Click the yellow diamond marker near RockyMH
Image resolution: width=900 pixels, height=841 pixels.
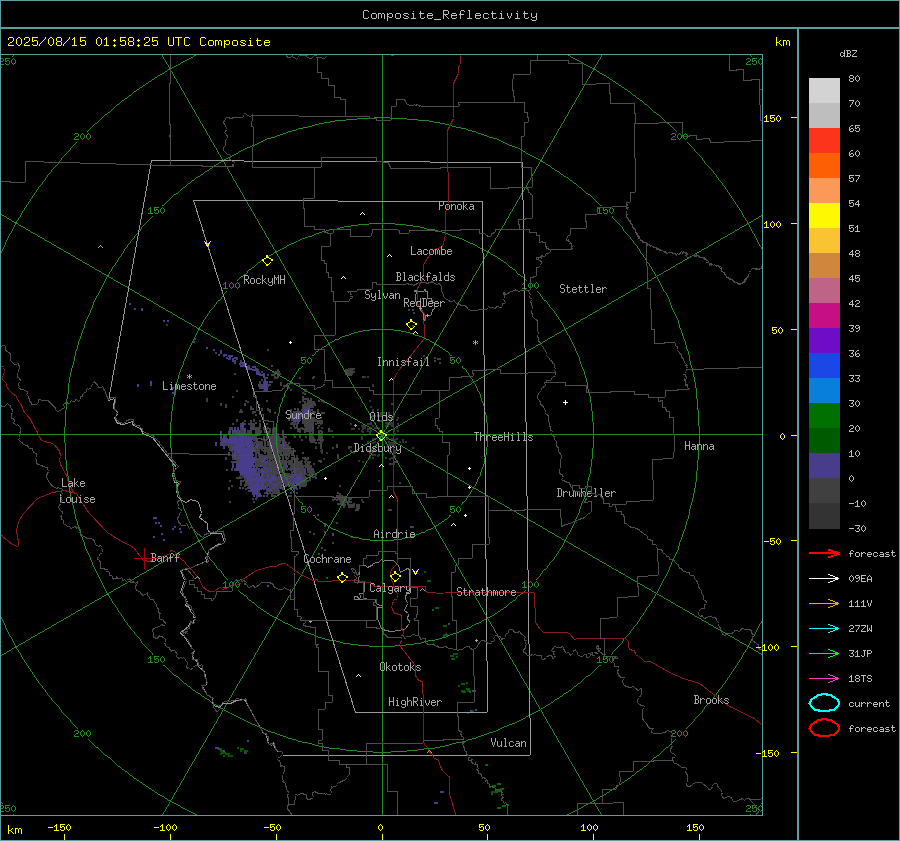tap(267, 261)
